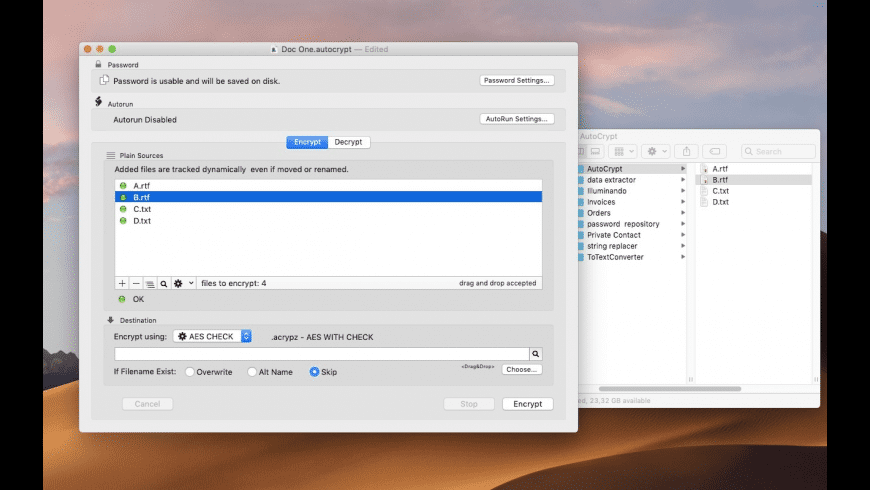Screen dimensions: 870x490
Task: Click D.txt file icon in Finder
Action: point(704,202)
